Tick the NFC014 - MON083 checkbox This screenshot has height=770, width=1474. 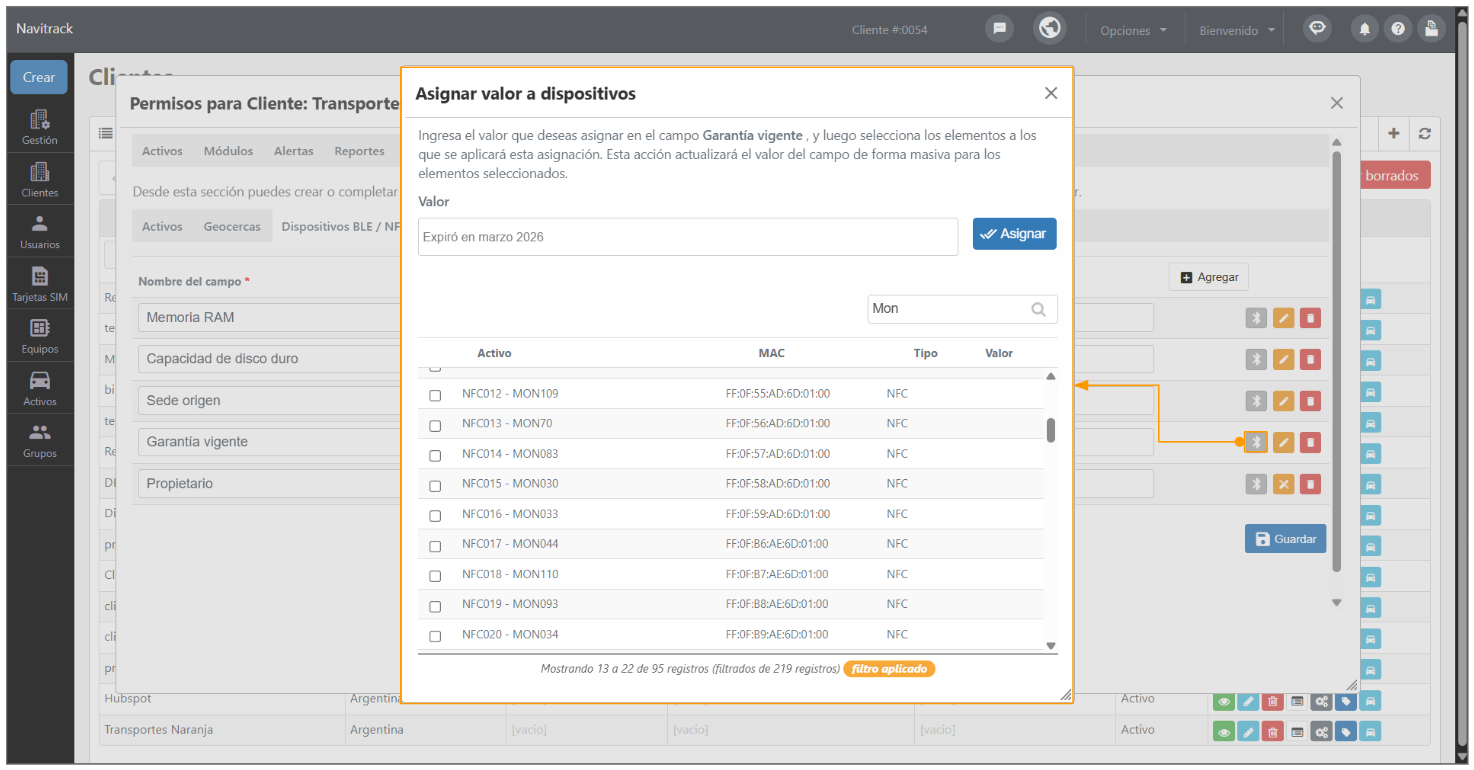coord(435,455)
